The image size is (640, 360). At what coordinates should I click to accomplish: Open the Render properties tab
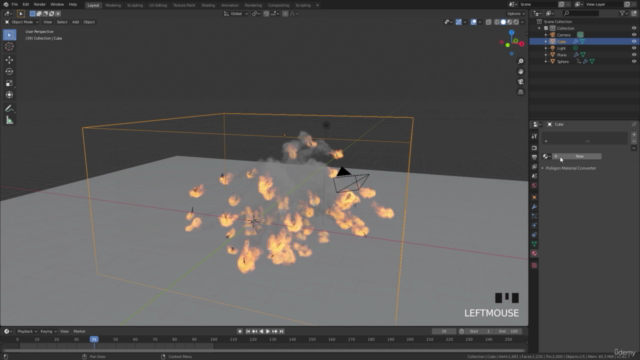pyautogui.click(x=534, y=148)
